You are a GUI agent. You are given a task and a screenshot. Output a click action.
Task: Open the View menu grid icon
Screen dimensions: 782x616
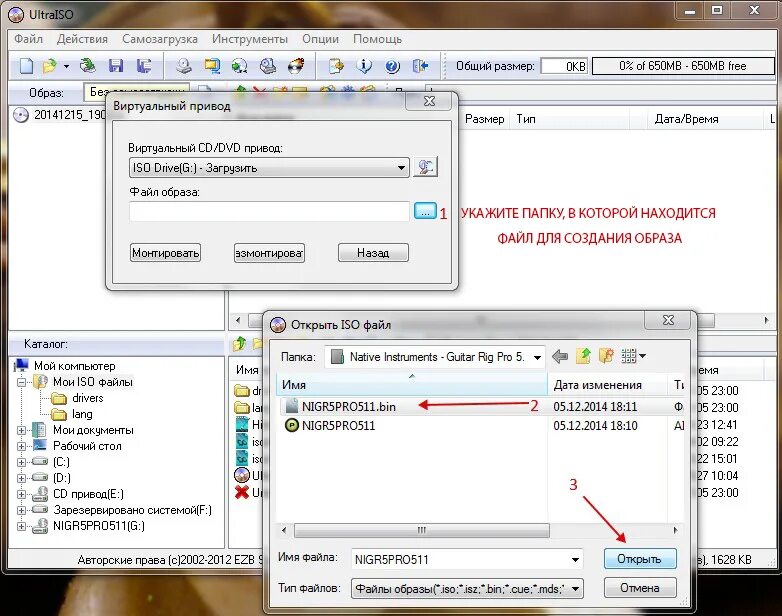[x=633, y=356]
